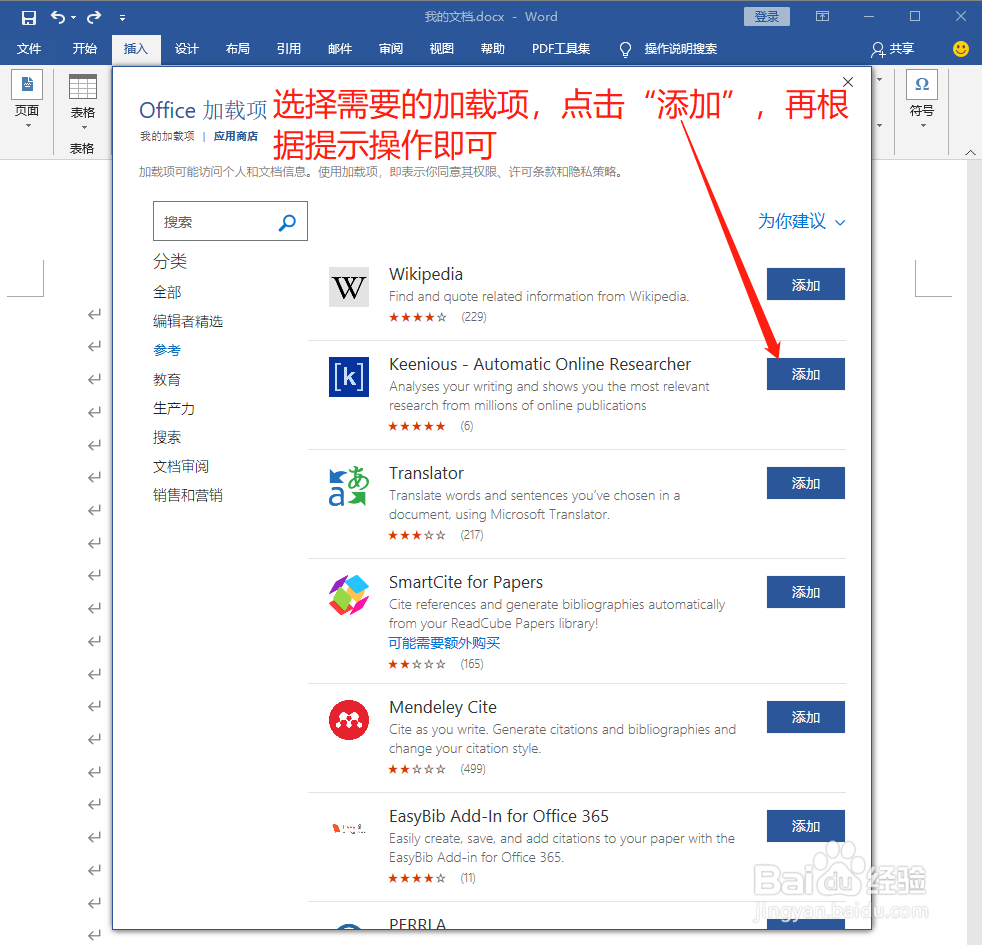Add the Wikipedia add-in with 添加
982x945 pixels.
coord(805,284)
